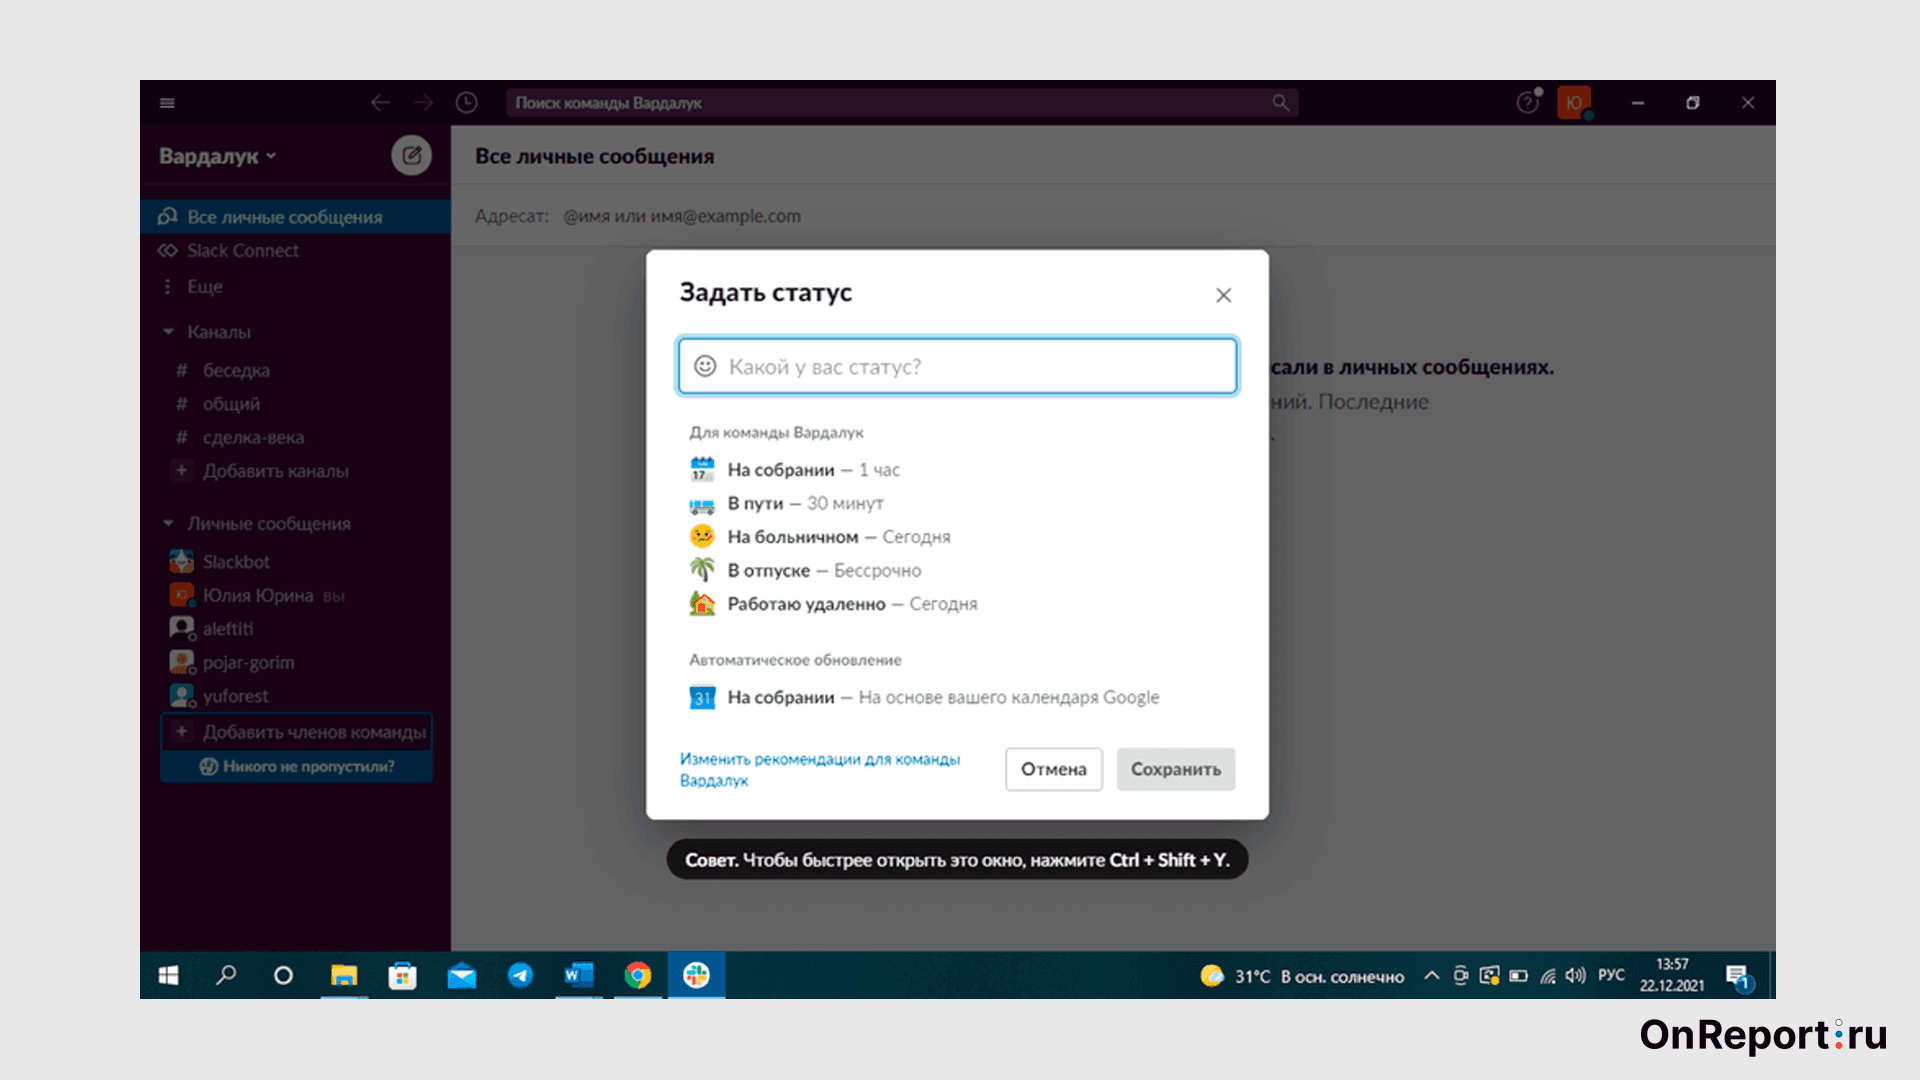This screenshot has height=1080, width=1920.
Task: Open the yuforest direct message
Action: click(x=235, y=696)
